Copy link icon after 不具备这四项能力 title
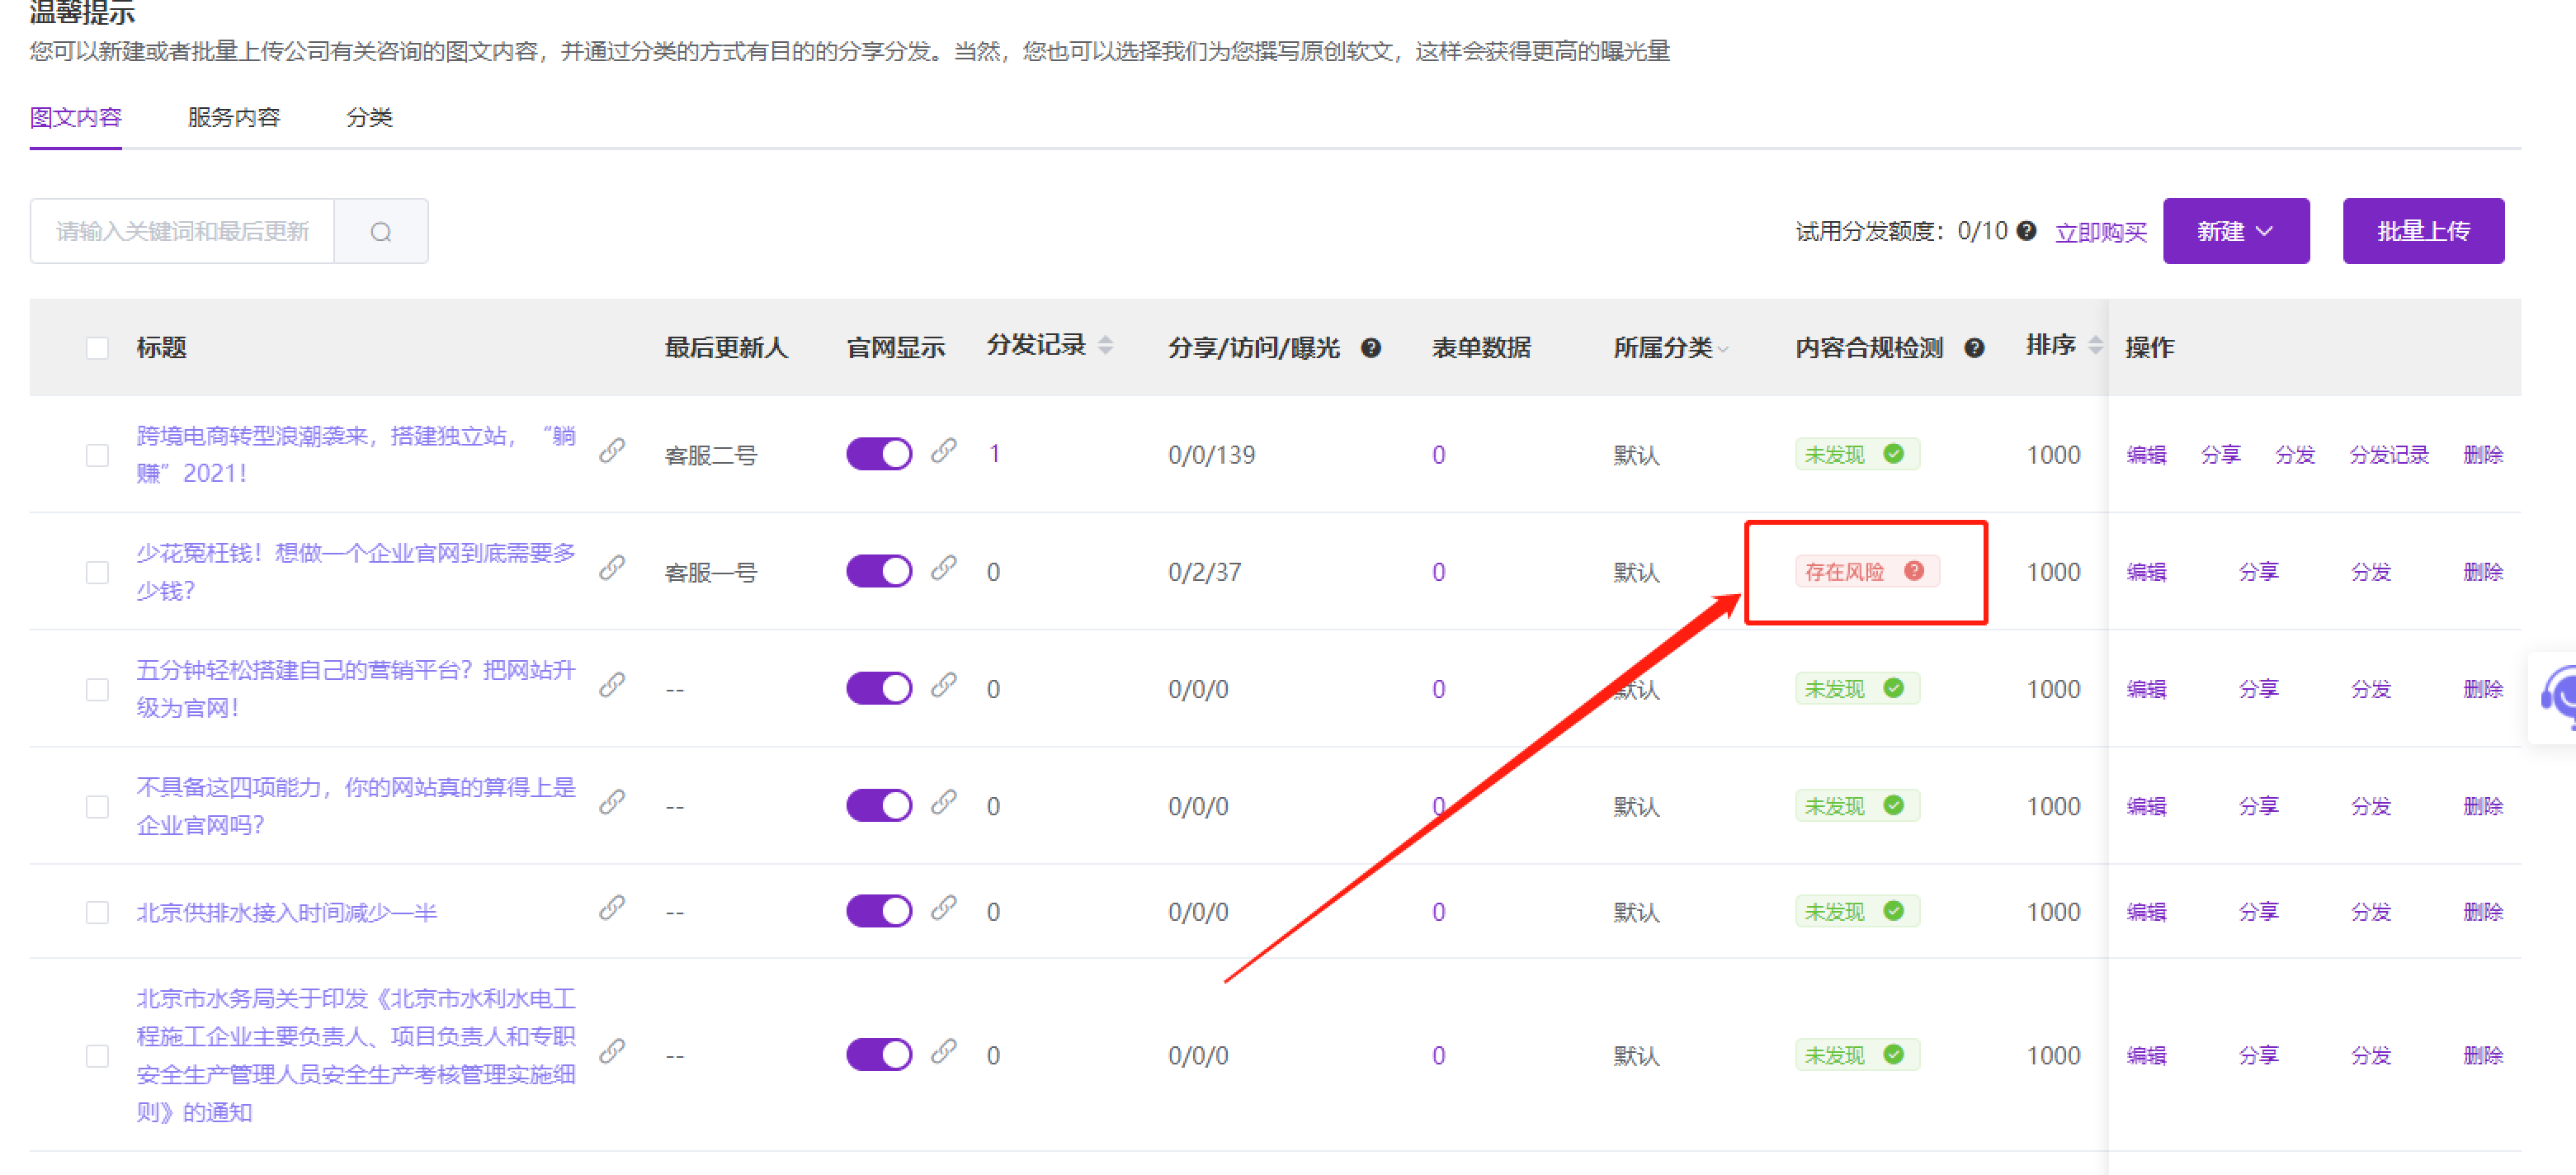 point(612,801)
